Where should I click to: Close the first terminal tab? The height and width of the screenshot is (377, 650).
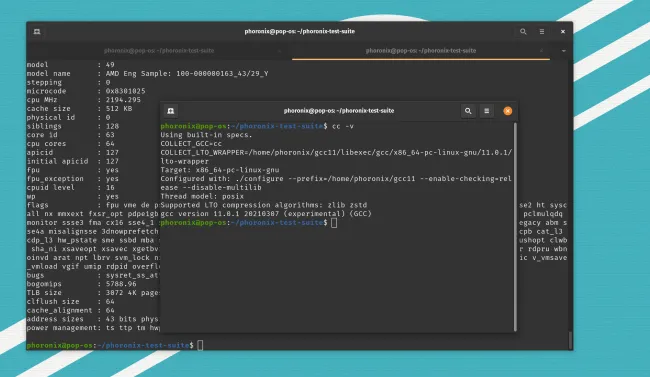pos(279,51)
